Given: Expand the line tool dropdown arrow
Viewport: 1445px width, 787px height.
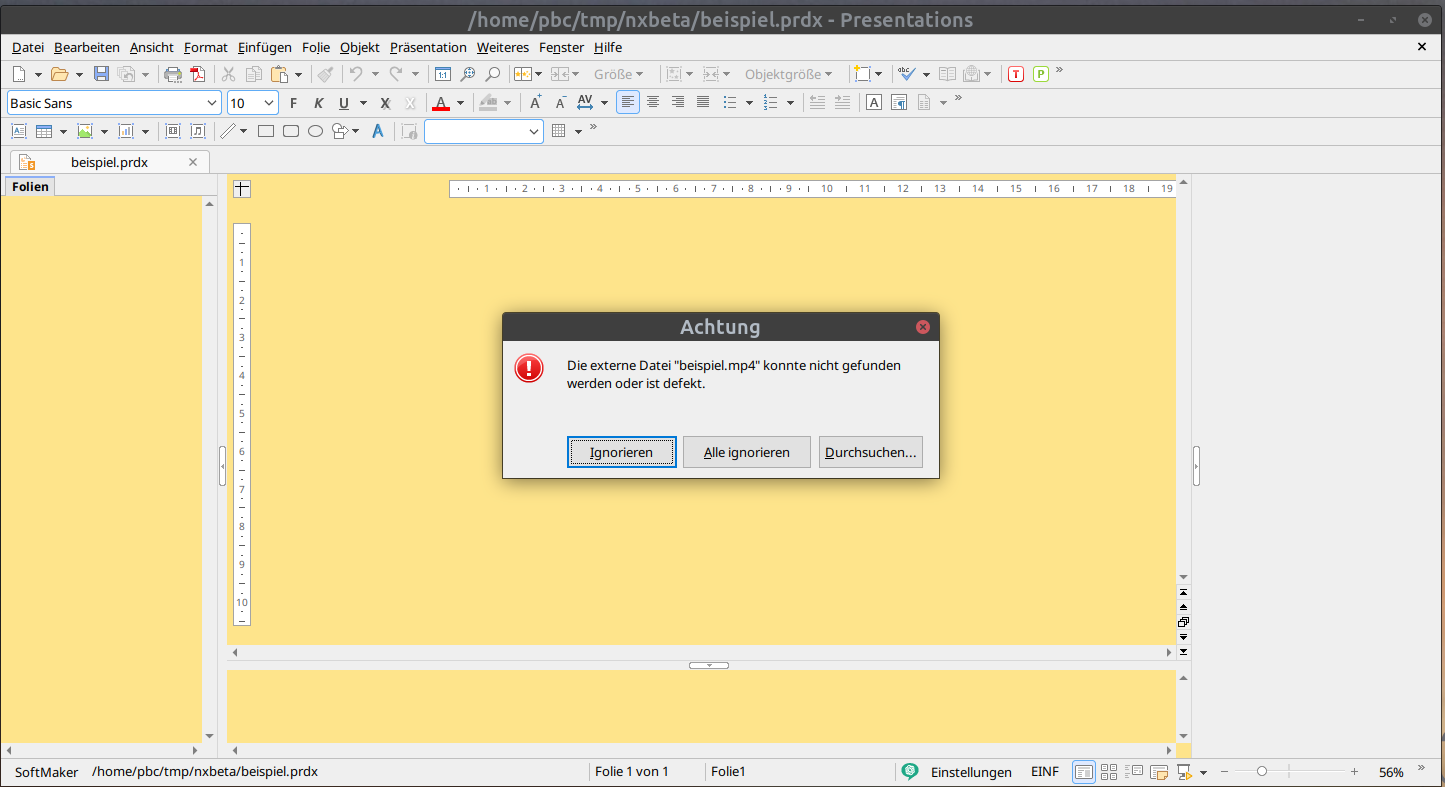Looking at the screenshot, I should click(244, 131).
